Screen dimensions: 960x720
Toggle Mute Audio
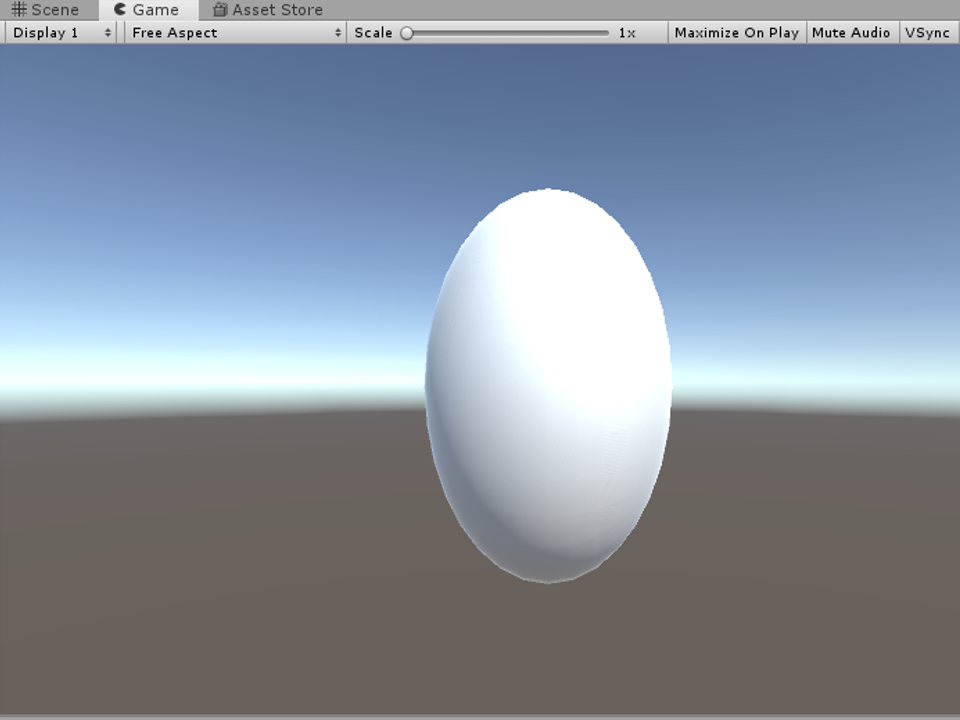851,32
